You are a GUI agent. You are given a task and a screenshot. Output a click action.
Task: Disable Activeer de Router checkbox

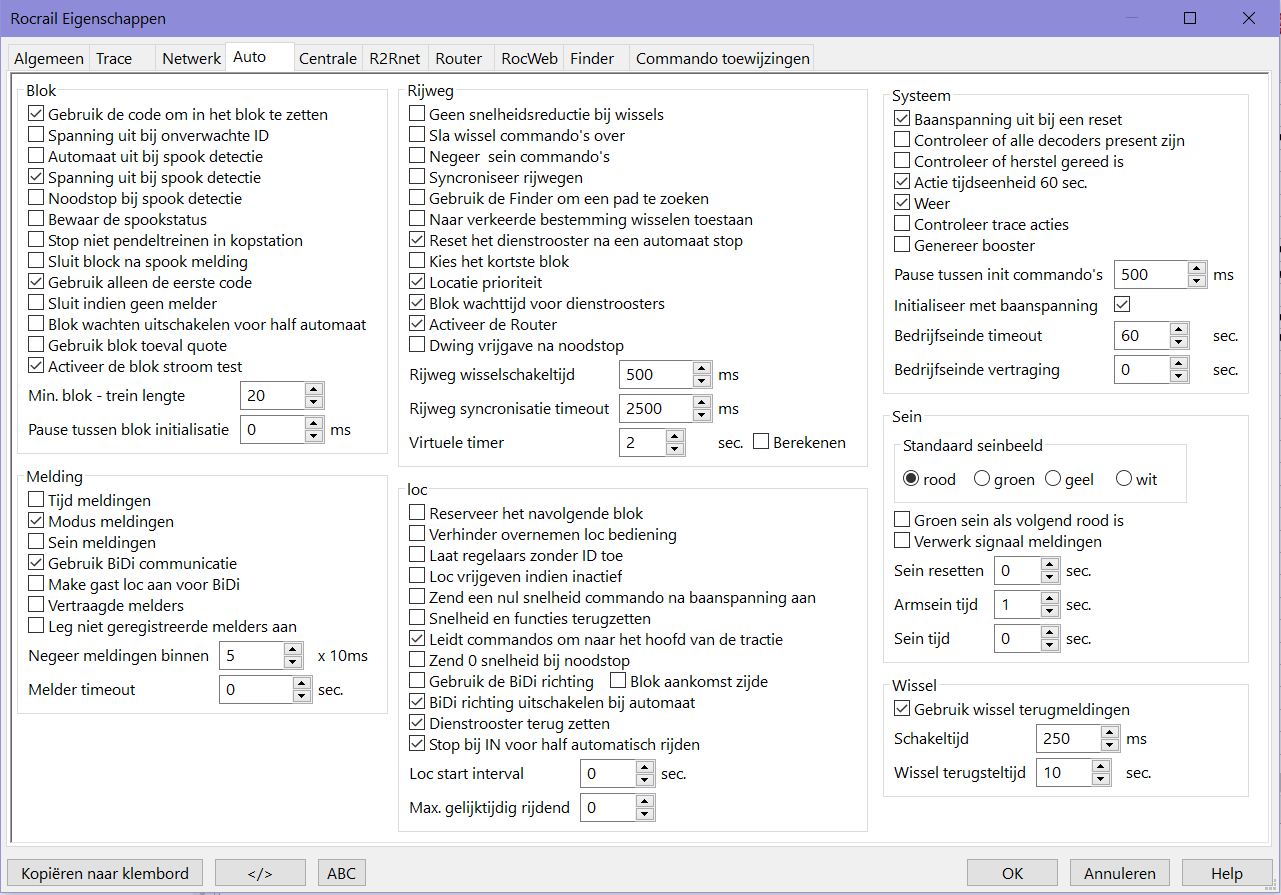click(x=418, y=324)
